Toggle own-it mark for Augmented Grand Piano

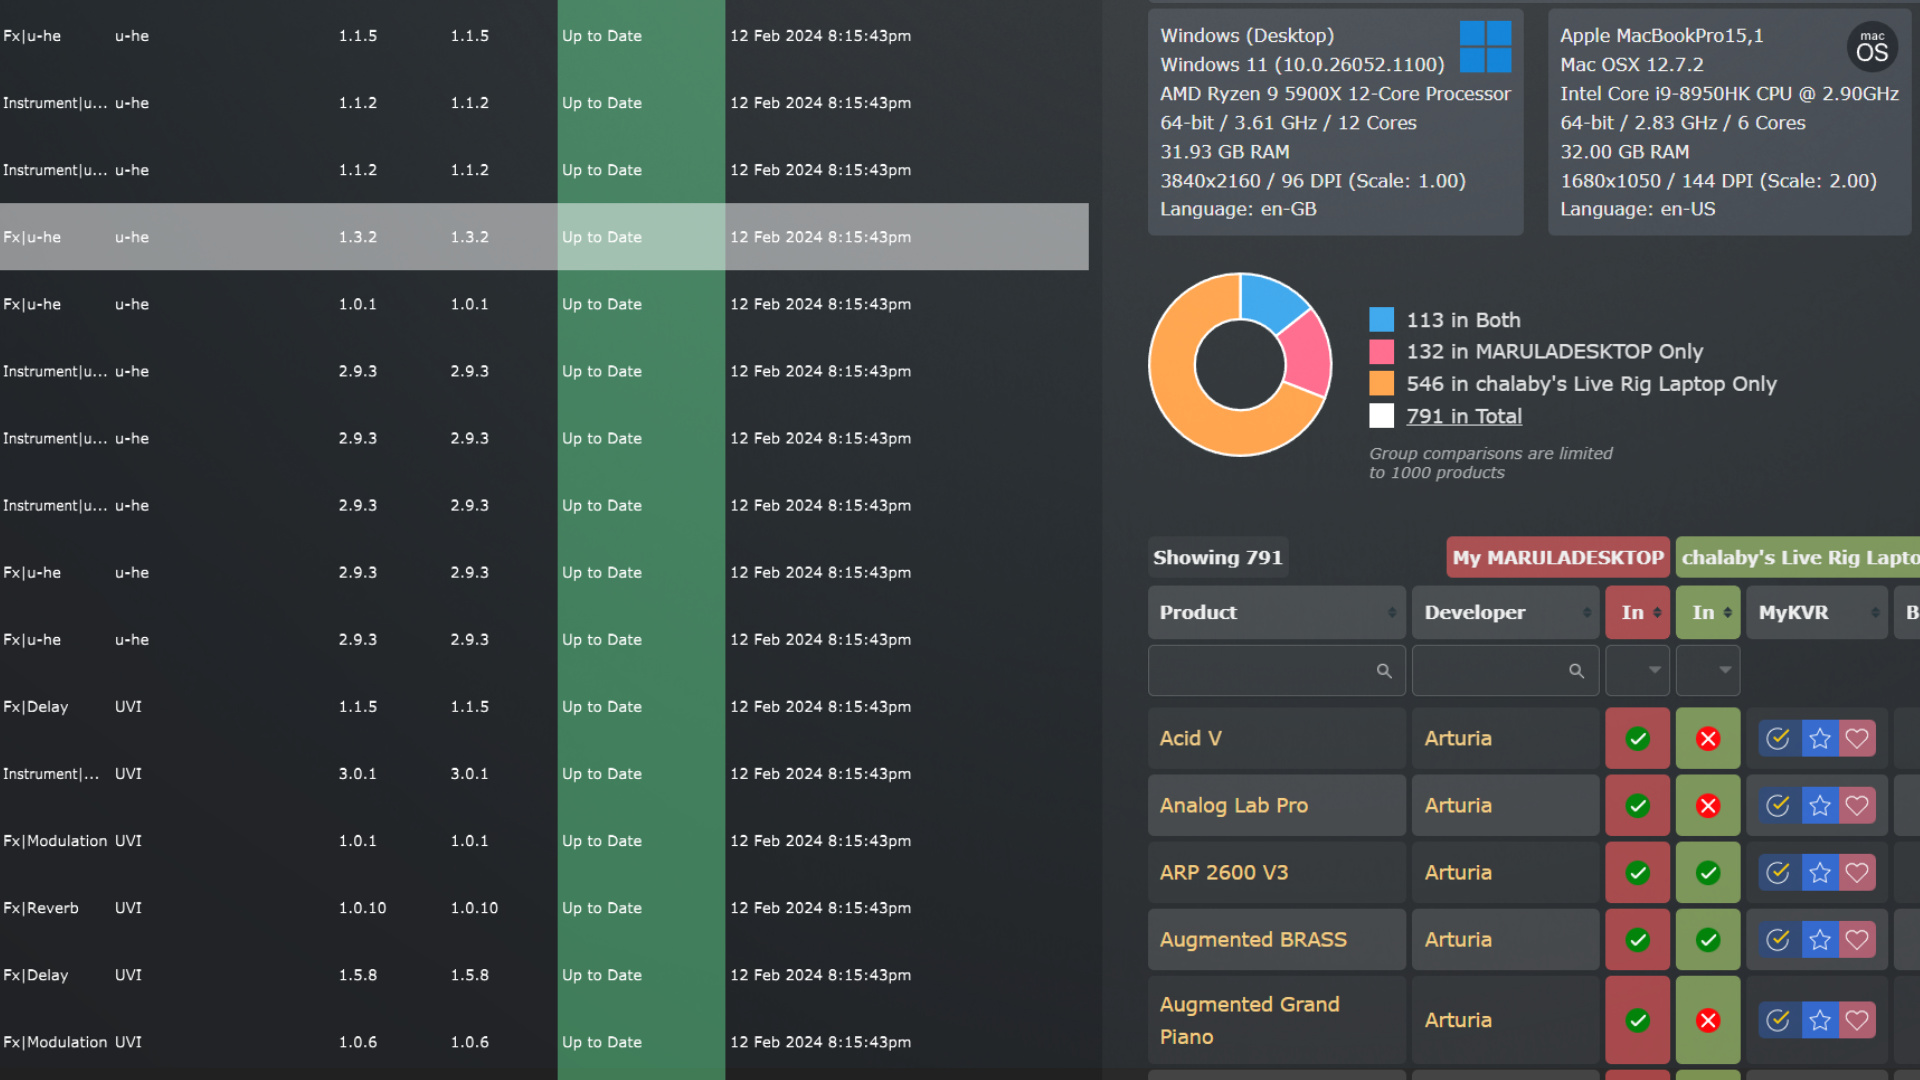pyautogui.click(x=1778, y=1020)
